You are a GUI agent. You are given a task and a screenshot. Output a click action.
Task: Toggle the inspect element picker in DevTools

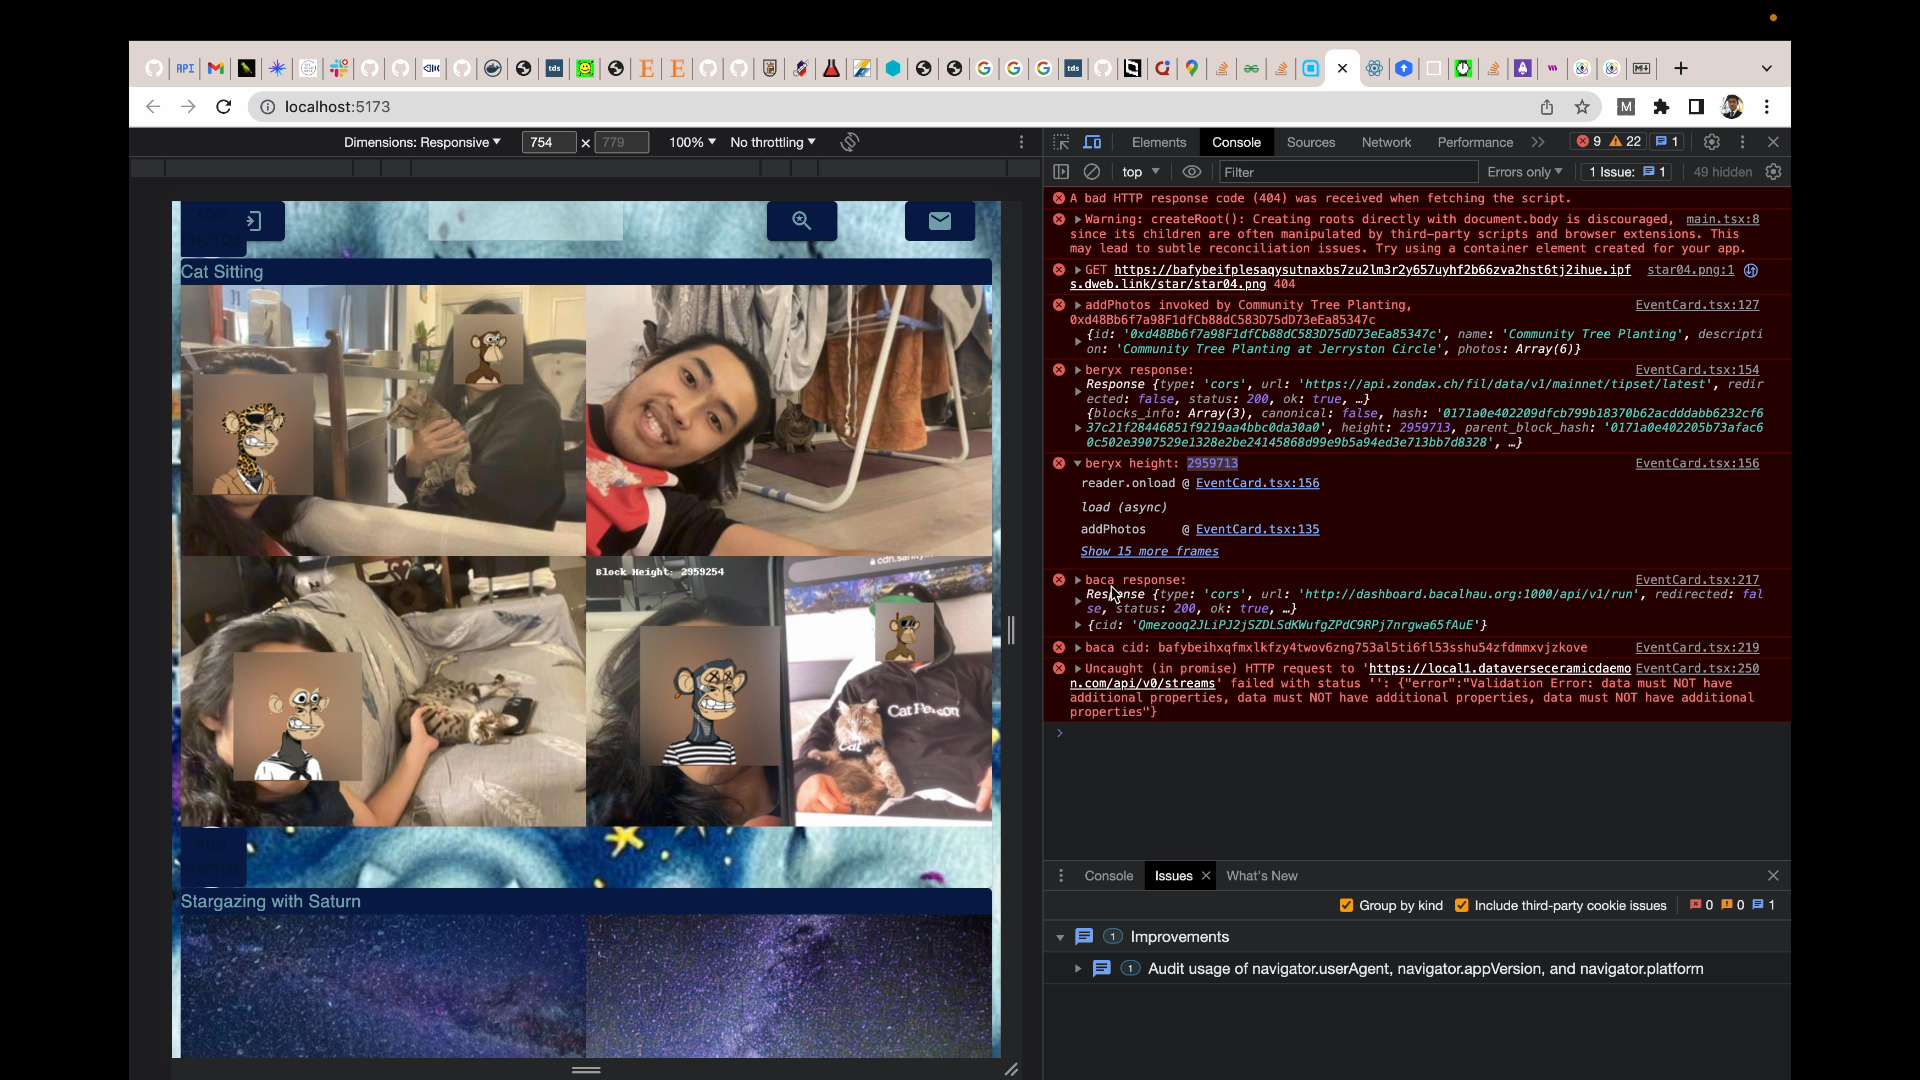click(x=1061, y=142)
